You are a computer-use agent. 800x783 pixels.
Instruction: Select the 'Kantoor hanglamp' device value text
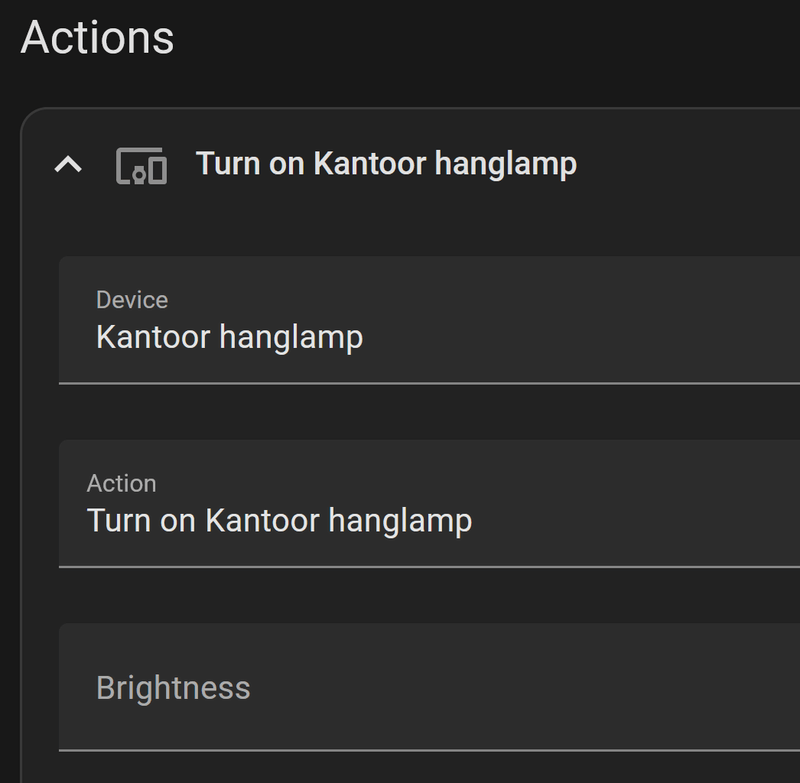[x=229, y=337]
